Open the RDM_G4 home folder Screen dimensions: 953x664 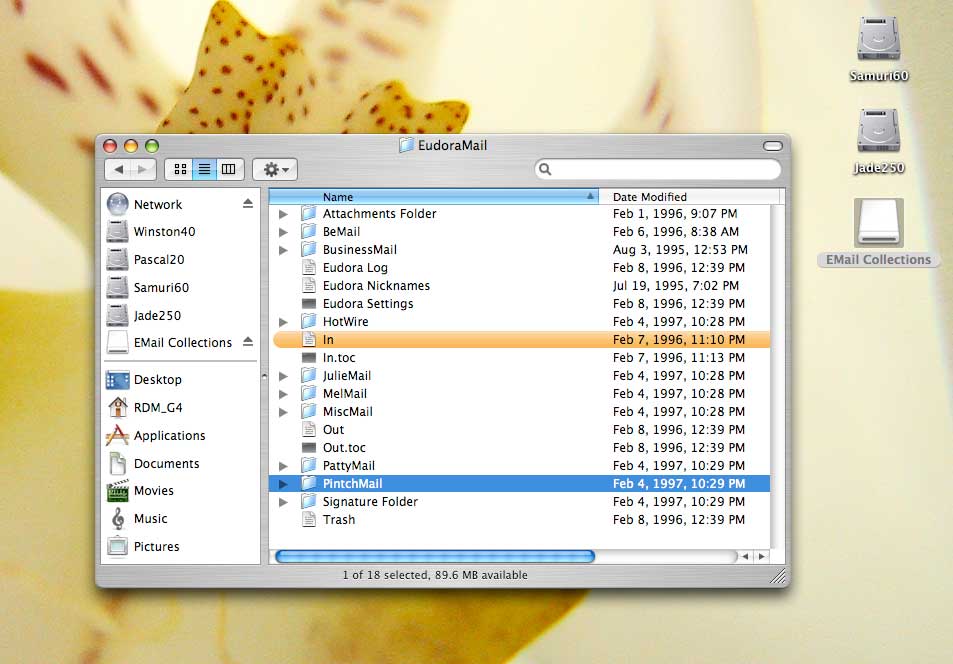click(145, 408)
